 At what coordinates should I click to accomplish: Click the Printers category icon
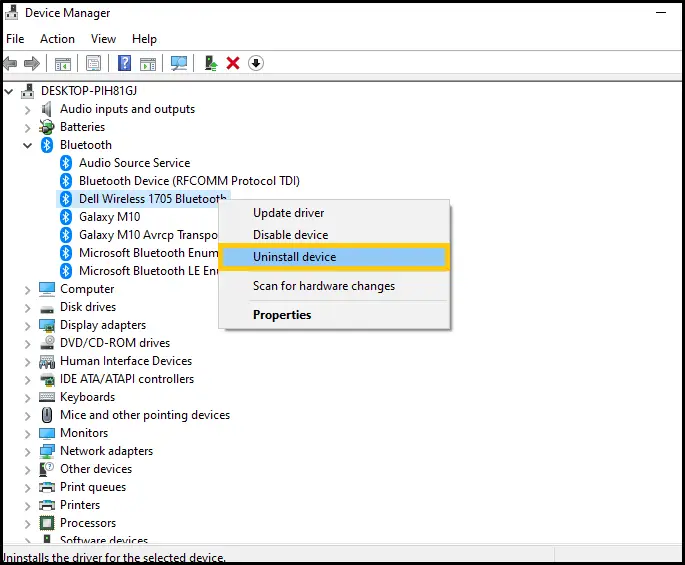pos(47,505)
